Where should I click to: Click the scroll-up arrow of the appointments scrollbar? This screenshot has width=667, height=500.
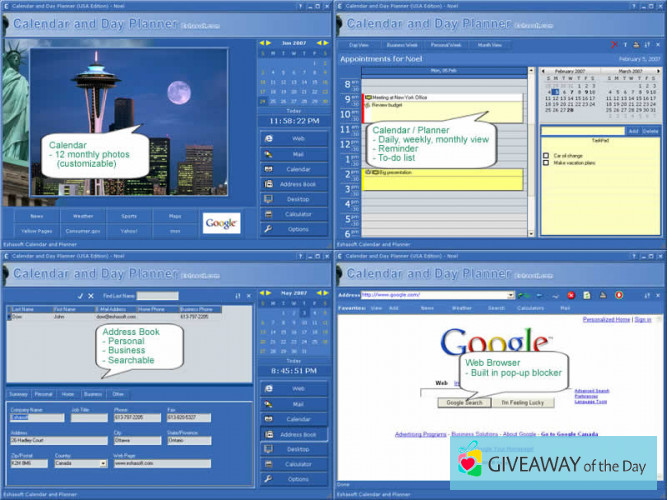[531, 70]
